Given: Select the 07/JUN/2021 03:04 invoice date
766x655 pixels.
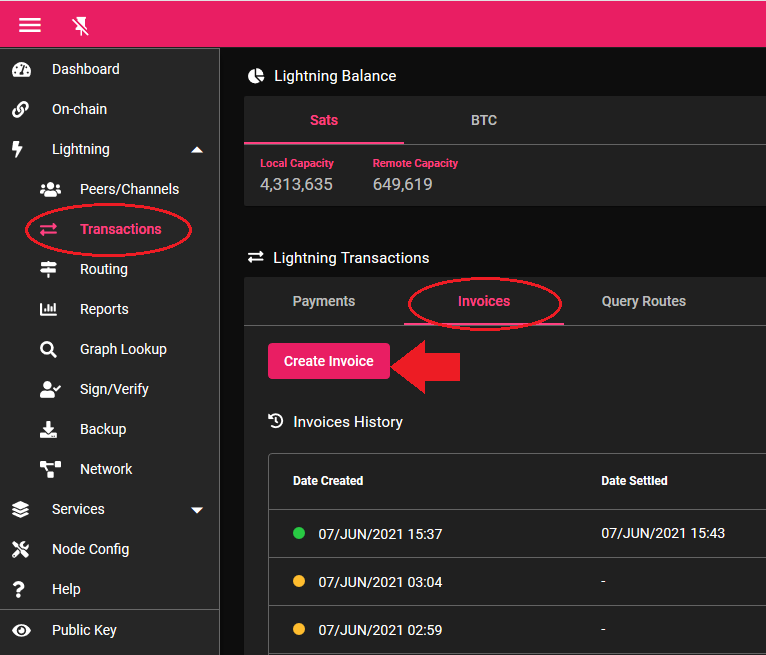Looking at the screenshot, I should (380, 582).
